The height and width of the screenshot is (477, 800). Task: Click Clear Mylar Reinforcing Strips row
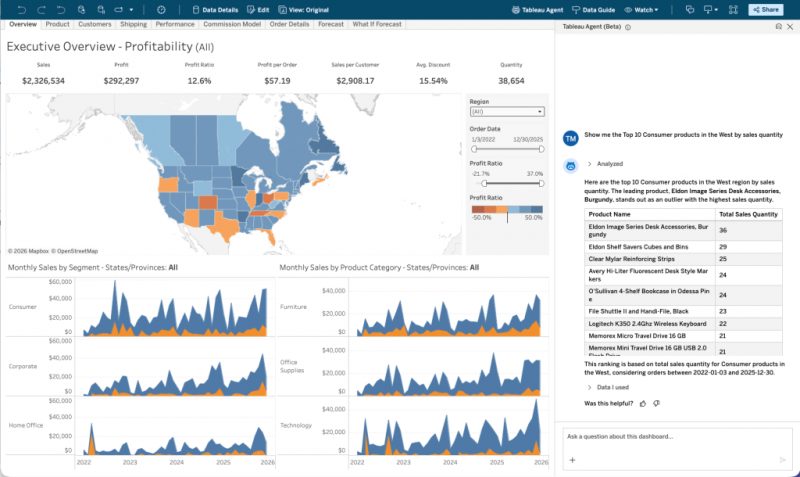[x=683, y=259]
